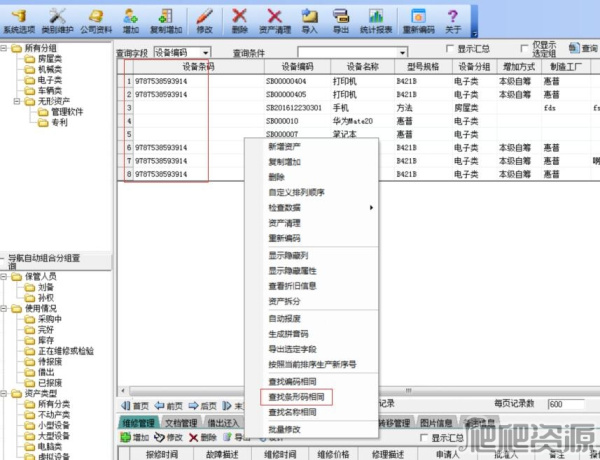Click the 修改 pencil icon
This screenshot has height=460, width=600.
(x=204, y=19)
